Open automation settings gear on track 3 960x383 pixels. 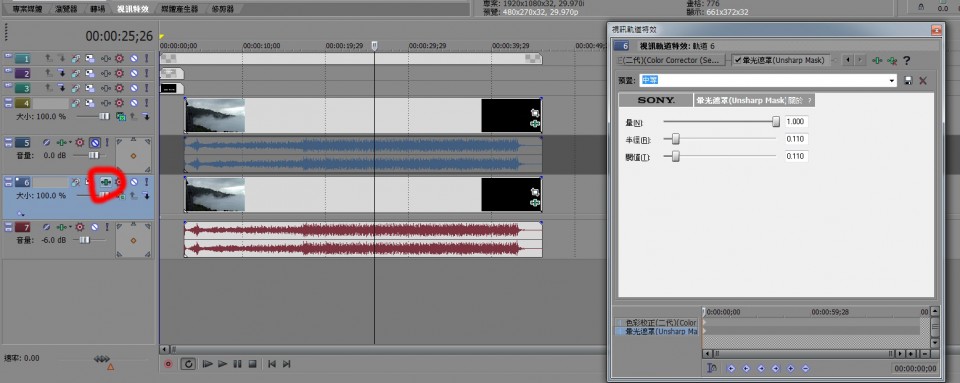click(119, 88)
